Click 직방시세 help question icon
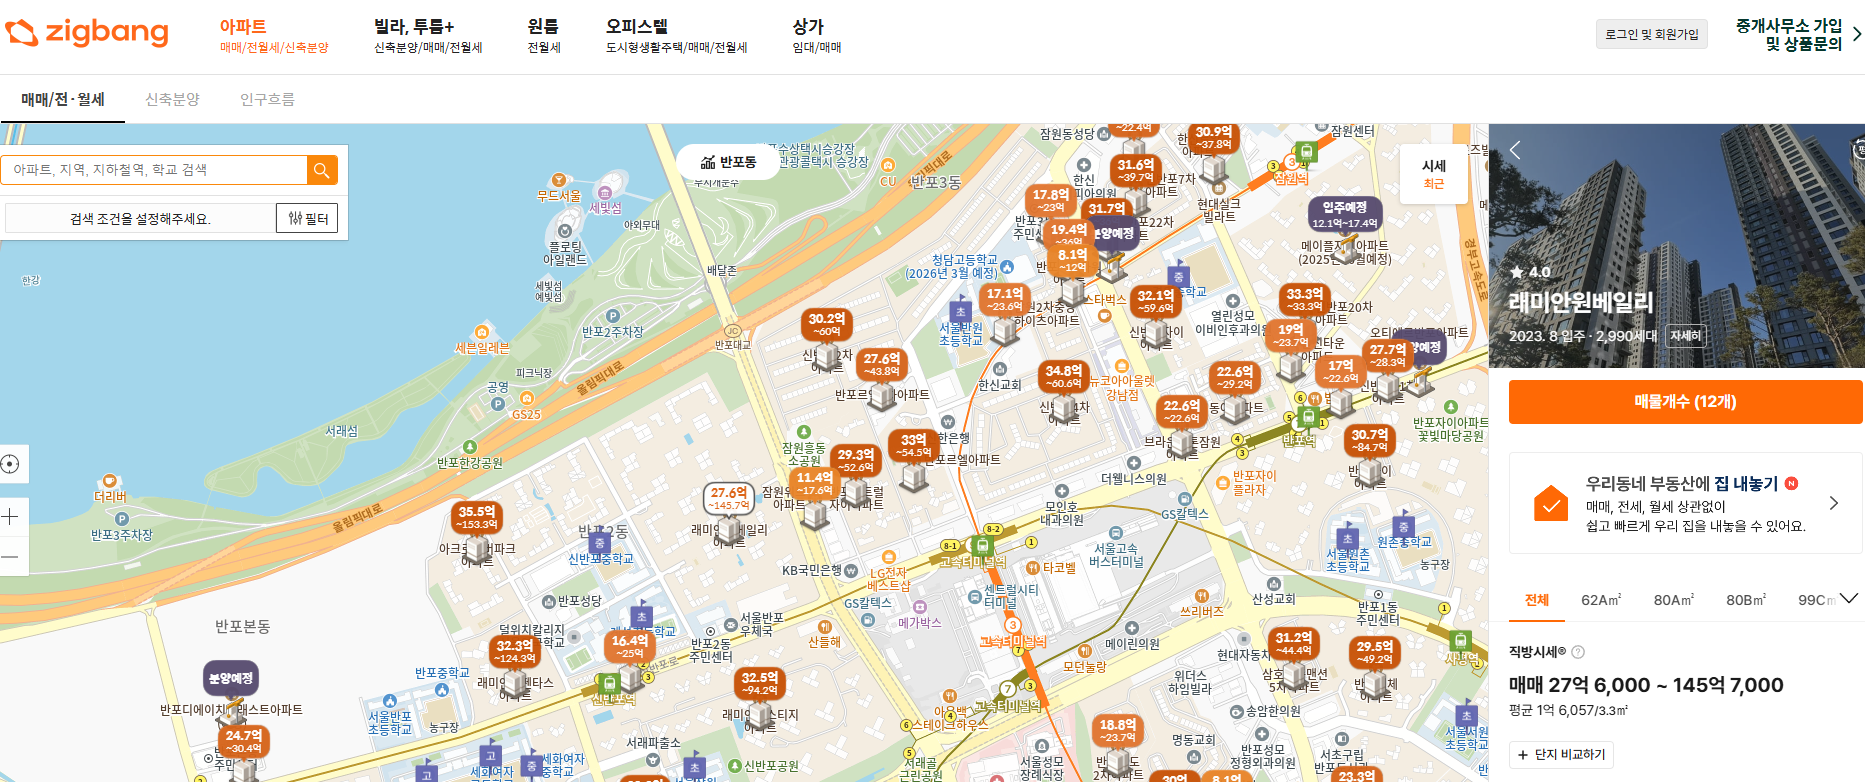 (x=1578, y=652)
